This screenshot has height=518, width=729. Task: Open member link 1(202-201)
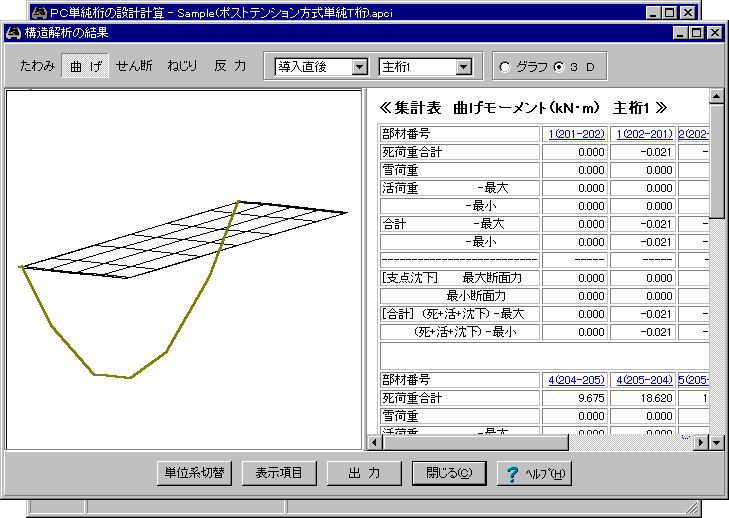(x=644, y=134)
